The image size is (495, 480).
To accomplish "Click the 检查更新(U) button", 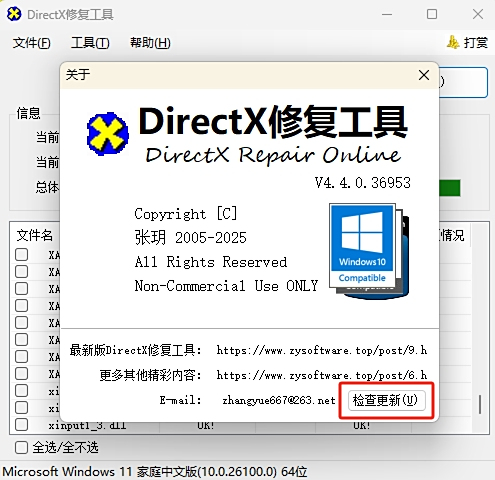I will click(387, 400).
